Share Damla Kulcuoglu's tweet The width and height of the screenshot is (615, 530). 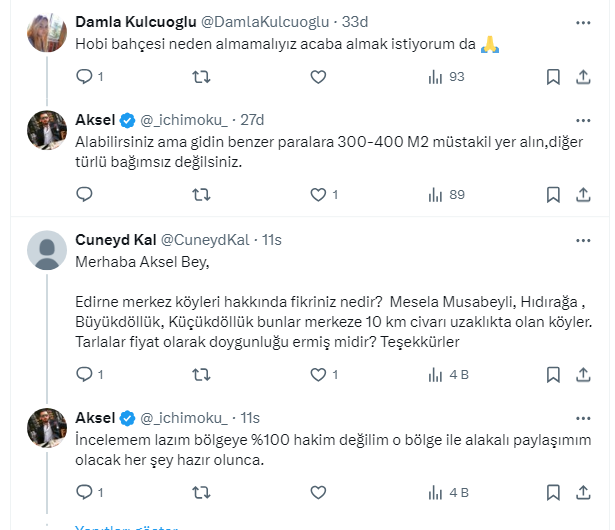tap(583, 77)
